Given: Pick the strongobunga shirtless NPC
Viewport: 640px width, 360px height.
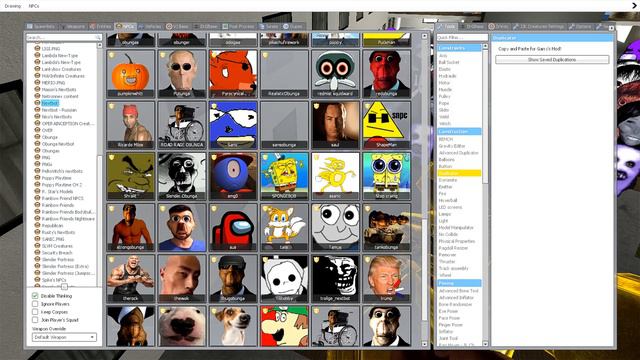Looking at the screenshot, I should (131, 227).
